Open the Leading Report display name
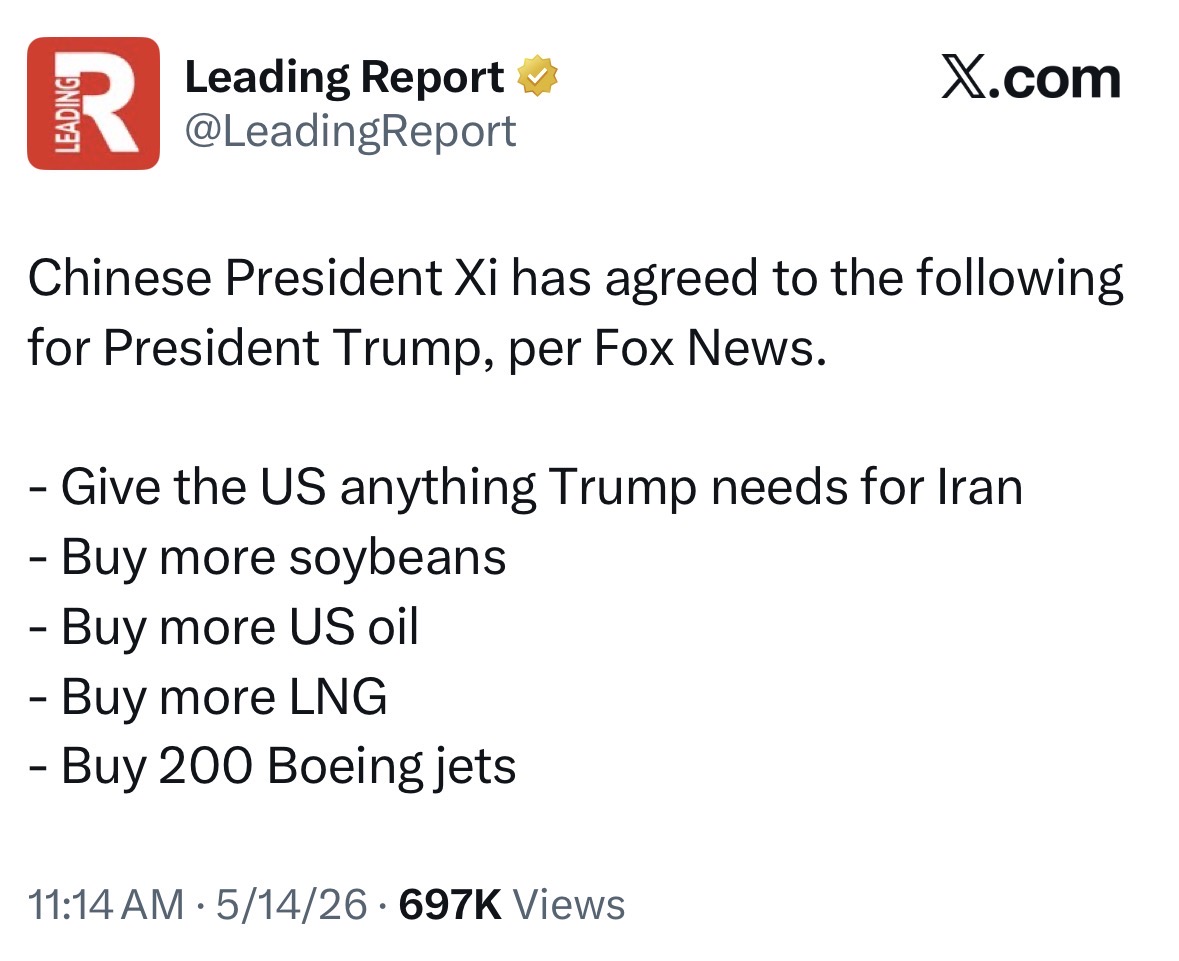The image size is (1179, 961). tap(344, 76)
